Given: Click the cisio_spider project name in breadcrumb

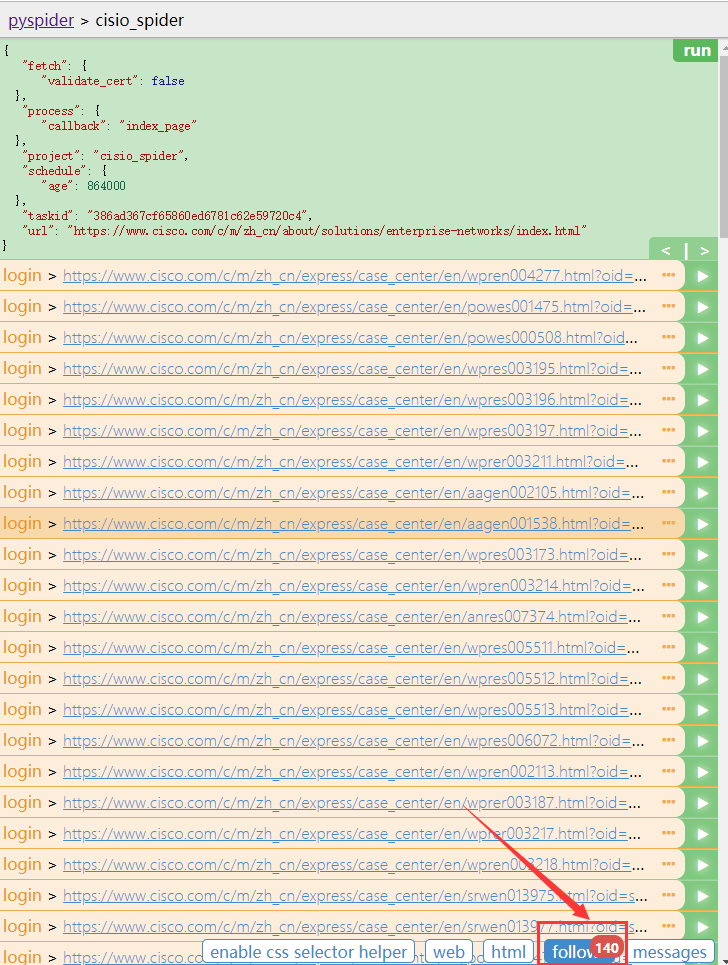Looking at the screenshot, I should 139,20.
